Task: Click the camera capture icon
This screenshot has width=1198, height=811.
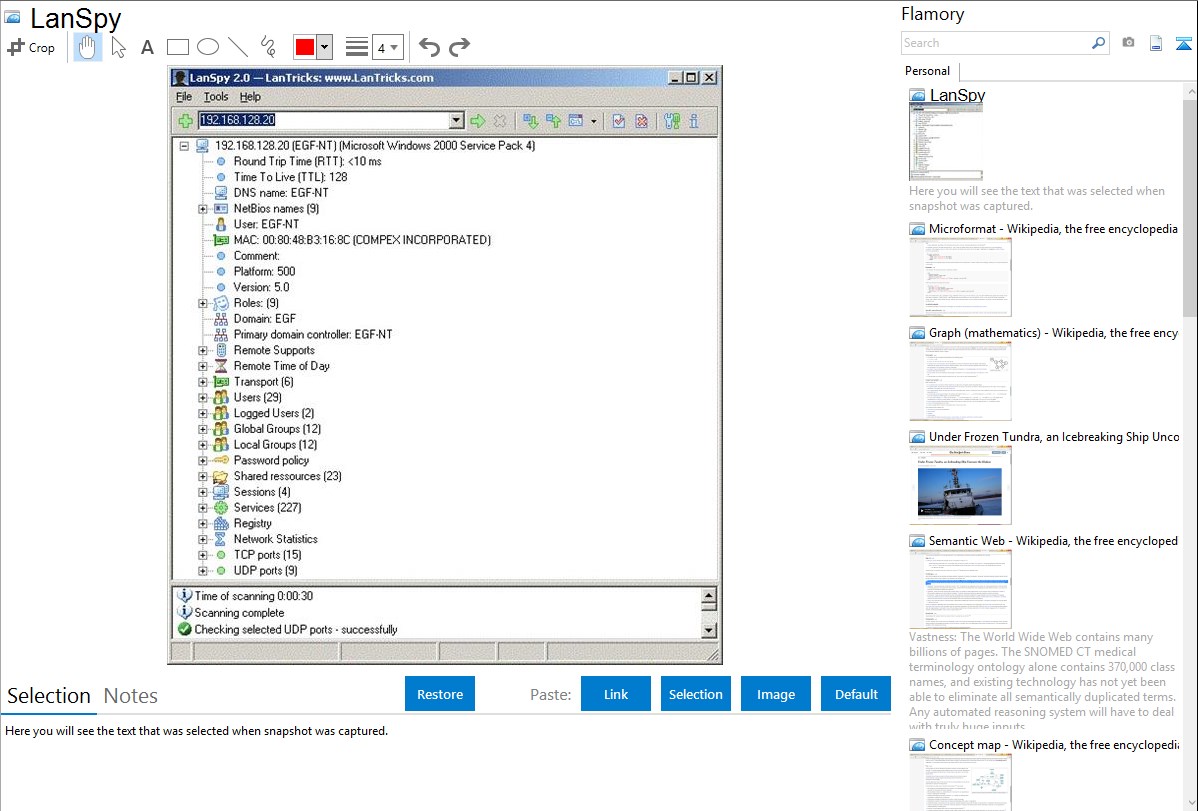Action: 1128,43
